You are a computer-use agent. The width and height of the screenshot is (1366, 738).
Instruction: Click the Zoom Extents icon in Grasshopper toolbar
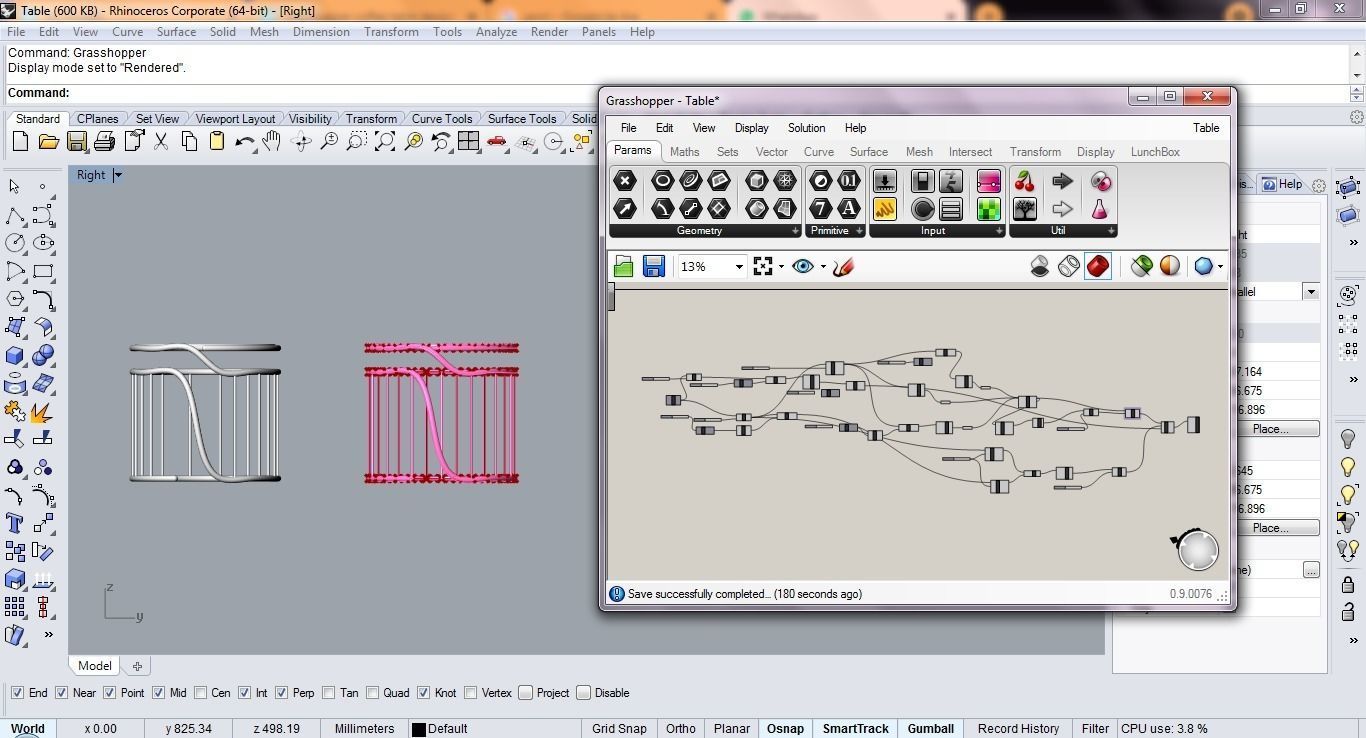pos(763,266)
